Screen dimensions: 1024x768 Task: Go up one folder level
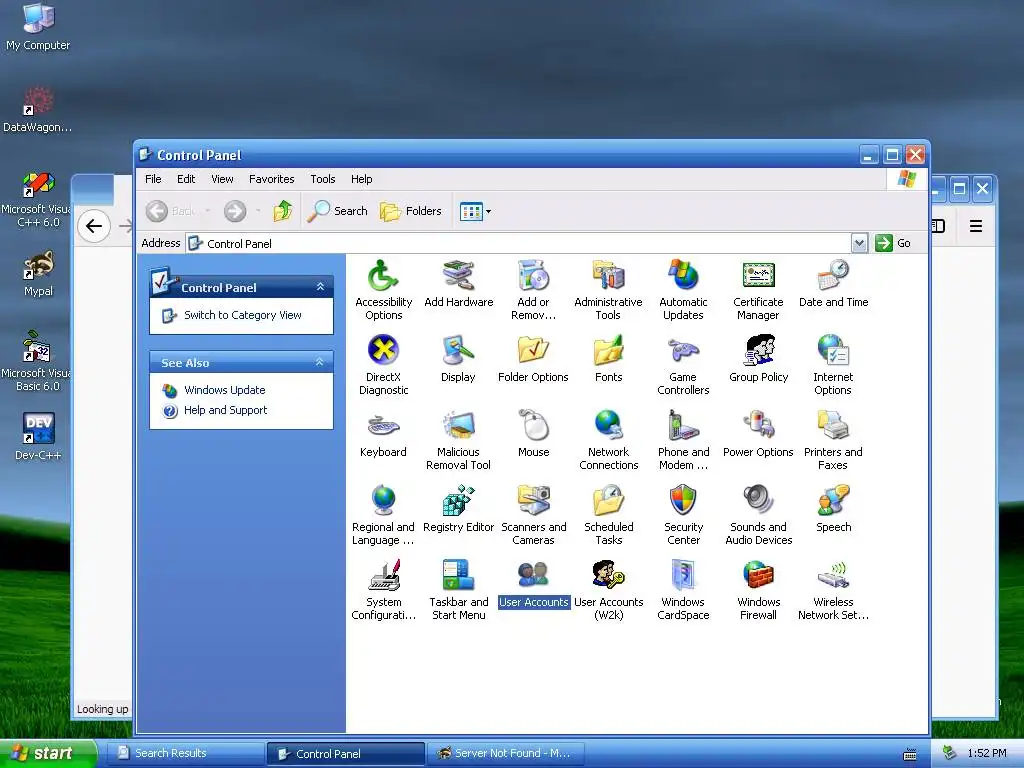pyautogui.click(x=283, y=211)
